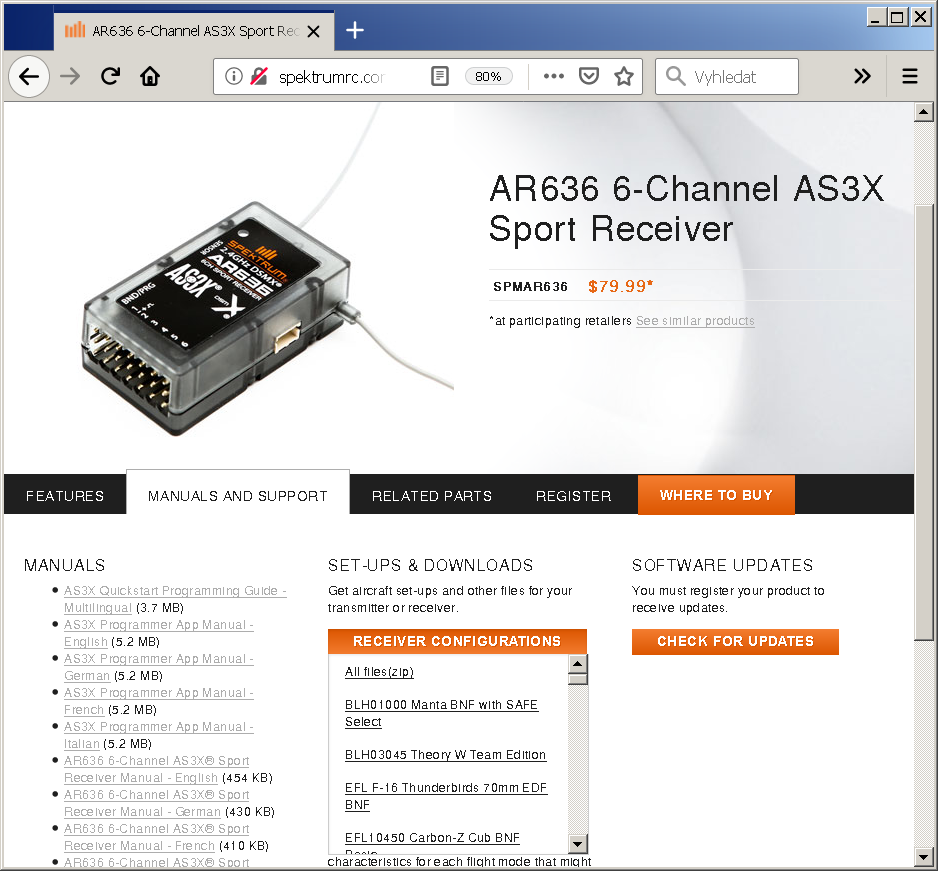Image resolution: width=938 pixels, height=871 pixels.
Task: Click the Where To Buy button
Action: tap(716, 495)
